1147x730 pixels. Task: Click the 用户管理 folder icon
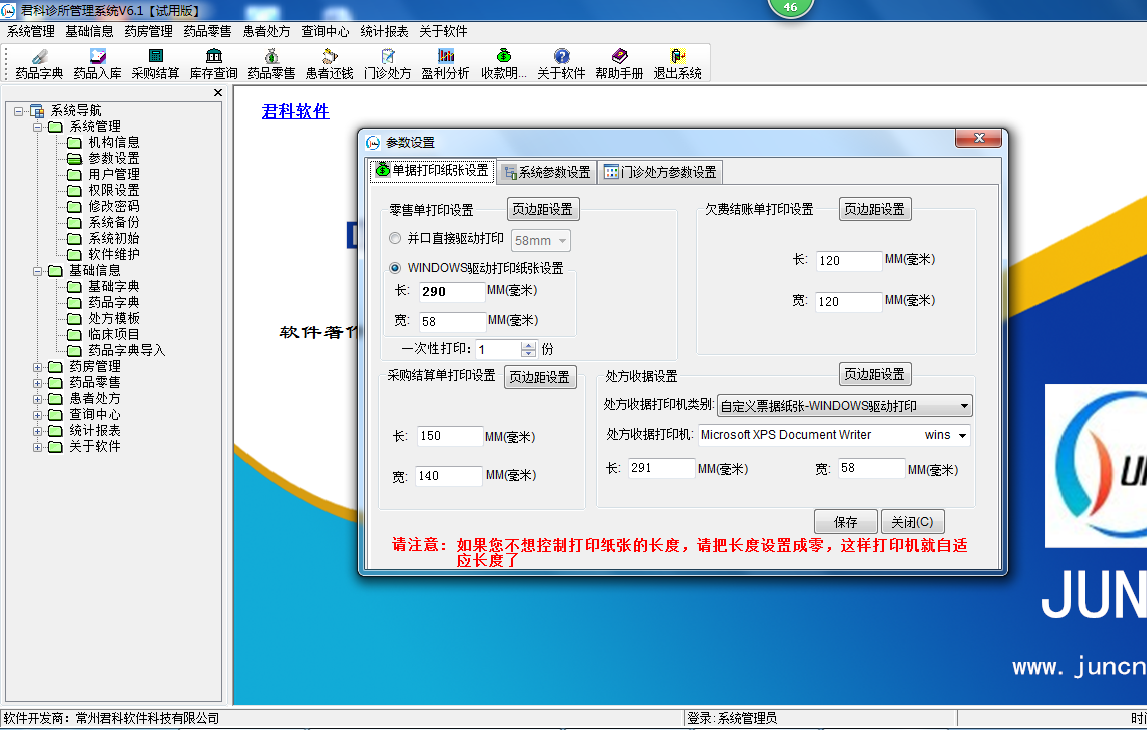tap(74, 175)
